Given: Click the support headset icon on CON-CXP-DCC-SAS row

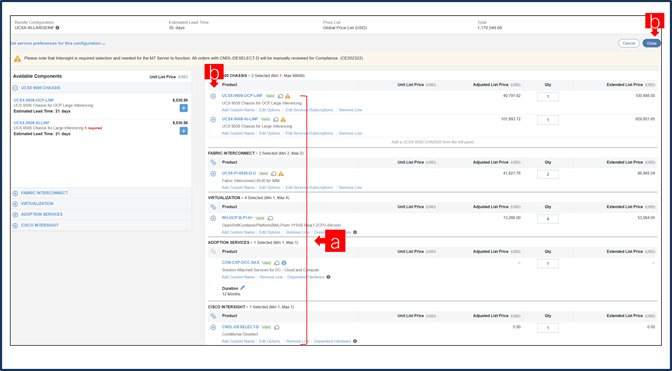Looking at the screenshot, I should point(277,263).
